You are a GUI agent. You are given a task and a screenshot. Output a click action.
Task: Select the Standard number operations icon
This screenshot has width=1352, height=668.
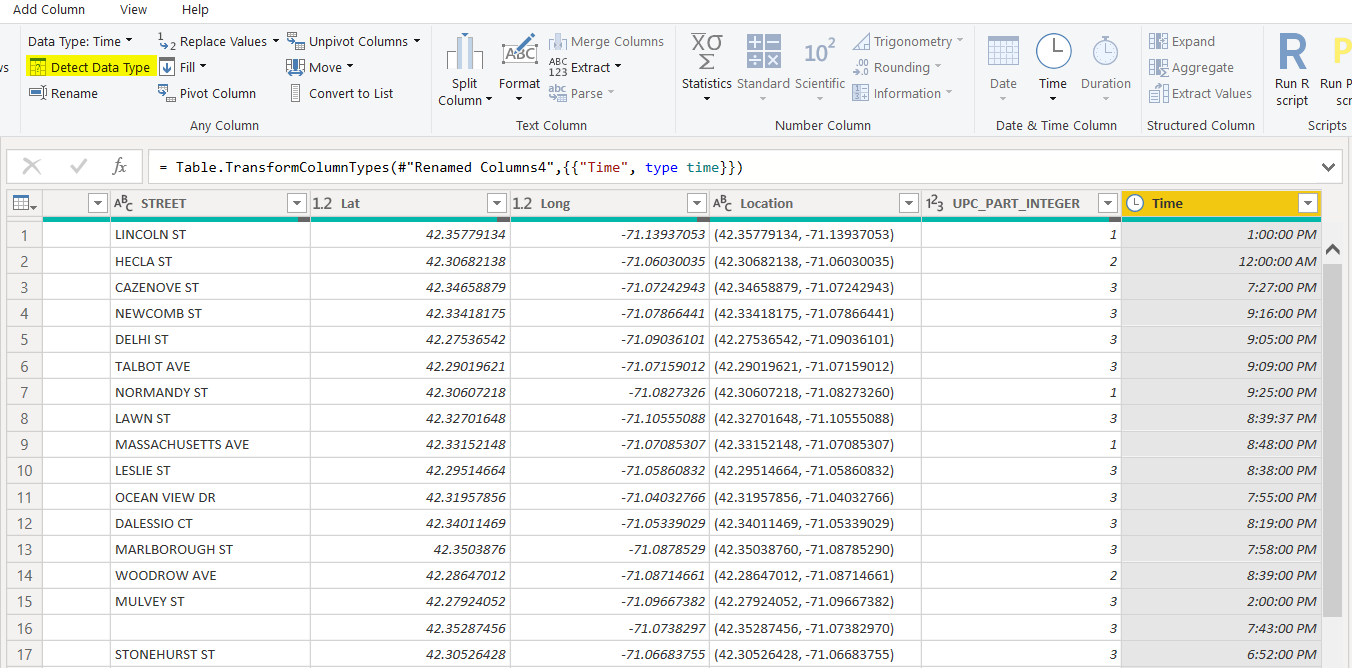763,52
